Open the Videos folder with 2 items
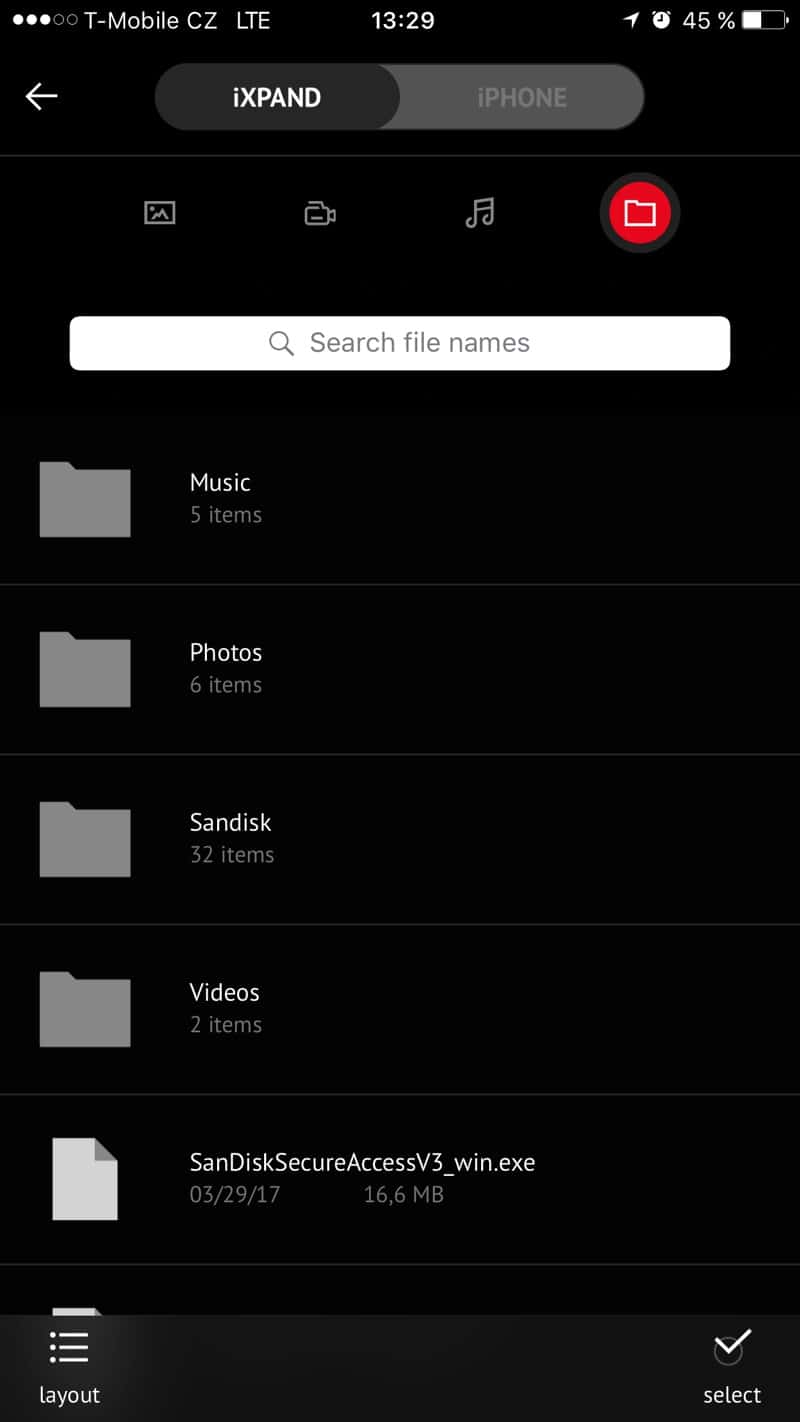This screenshot has height=1422, width=800. click(400, 1008)
